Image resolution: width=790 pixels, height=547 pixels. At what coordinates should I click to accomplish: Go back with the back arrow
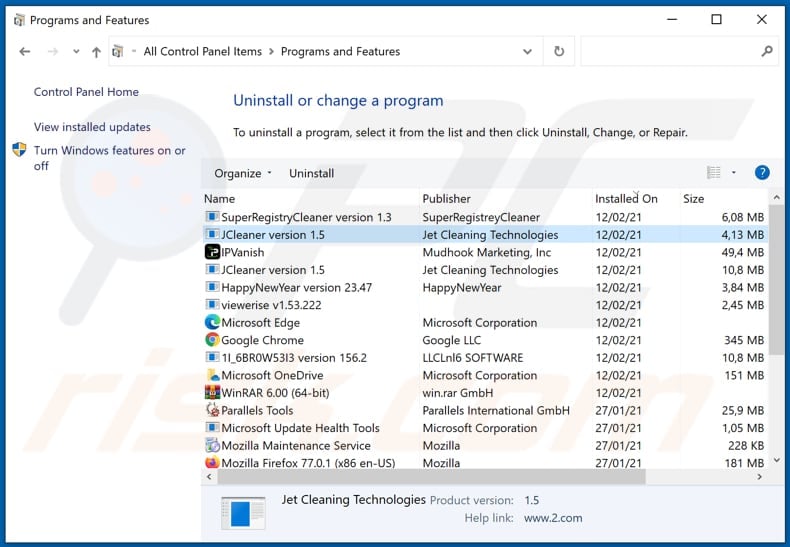[25, 51]
